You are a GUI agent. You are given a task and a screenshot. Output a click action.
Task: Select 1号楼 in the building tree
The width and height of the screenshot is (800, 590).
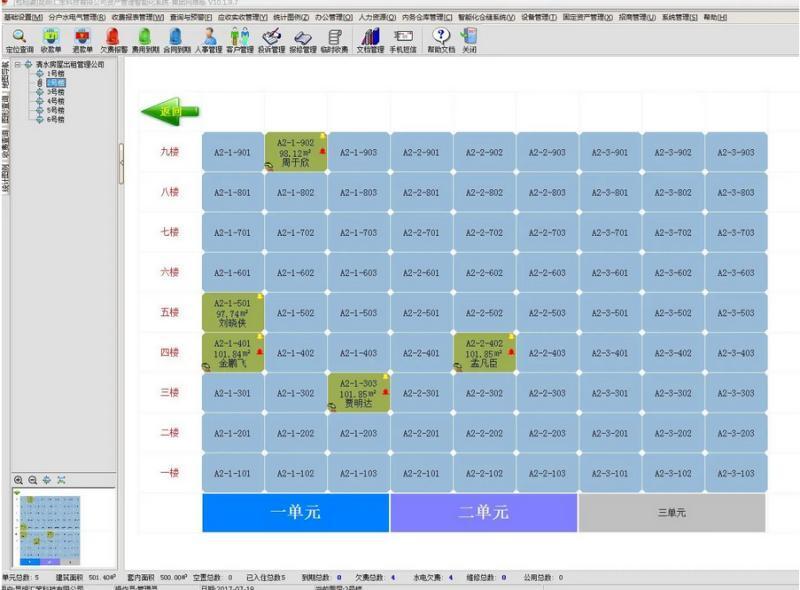(x=55, y=73)
